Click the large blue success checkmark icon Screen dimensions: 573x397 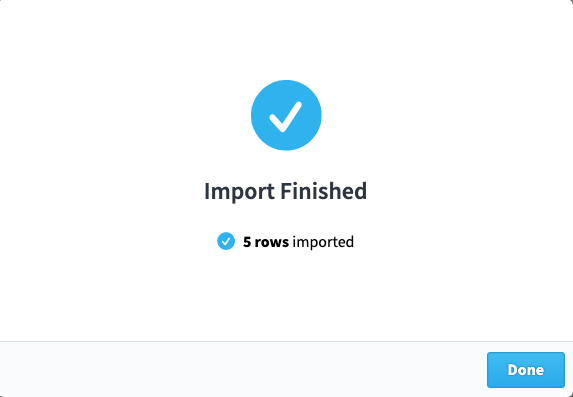[x=286, y=115]
